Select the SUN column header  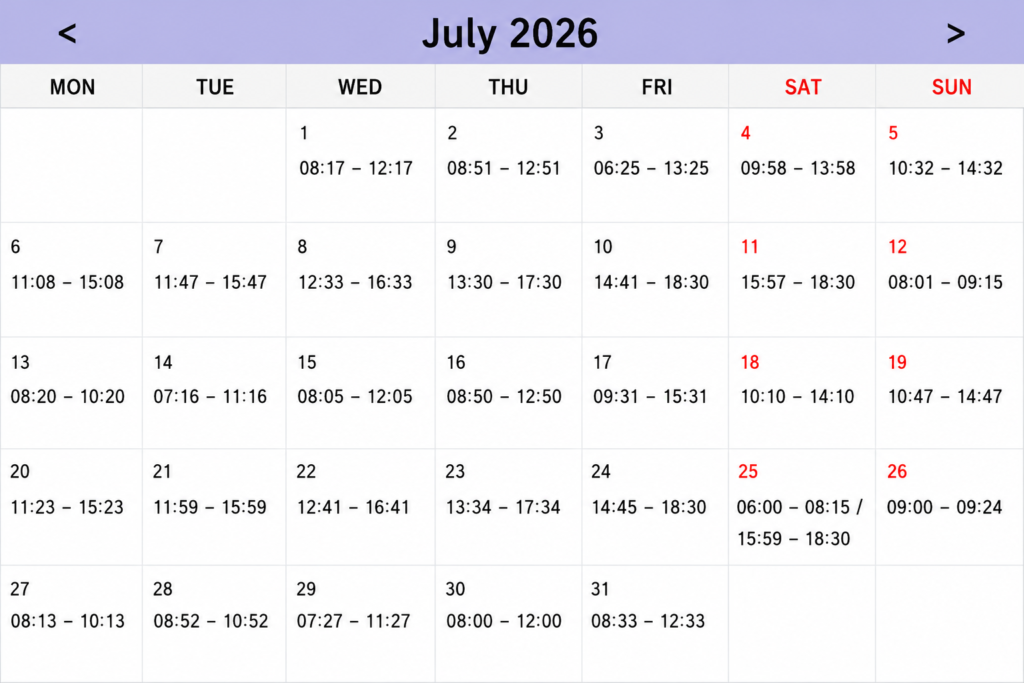(x=952, y=87)
